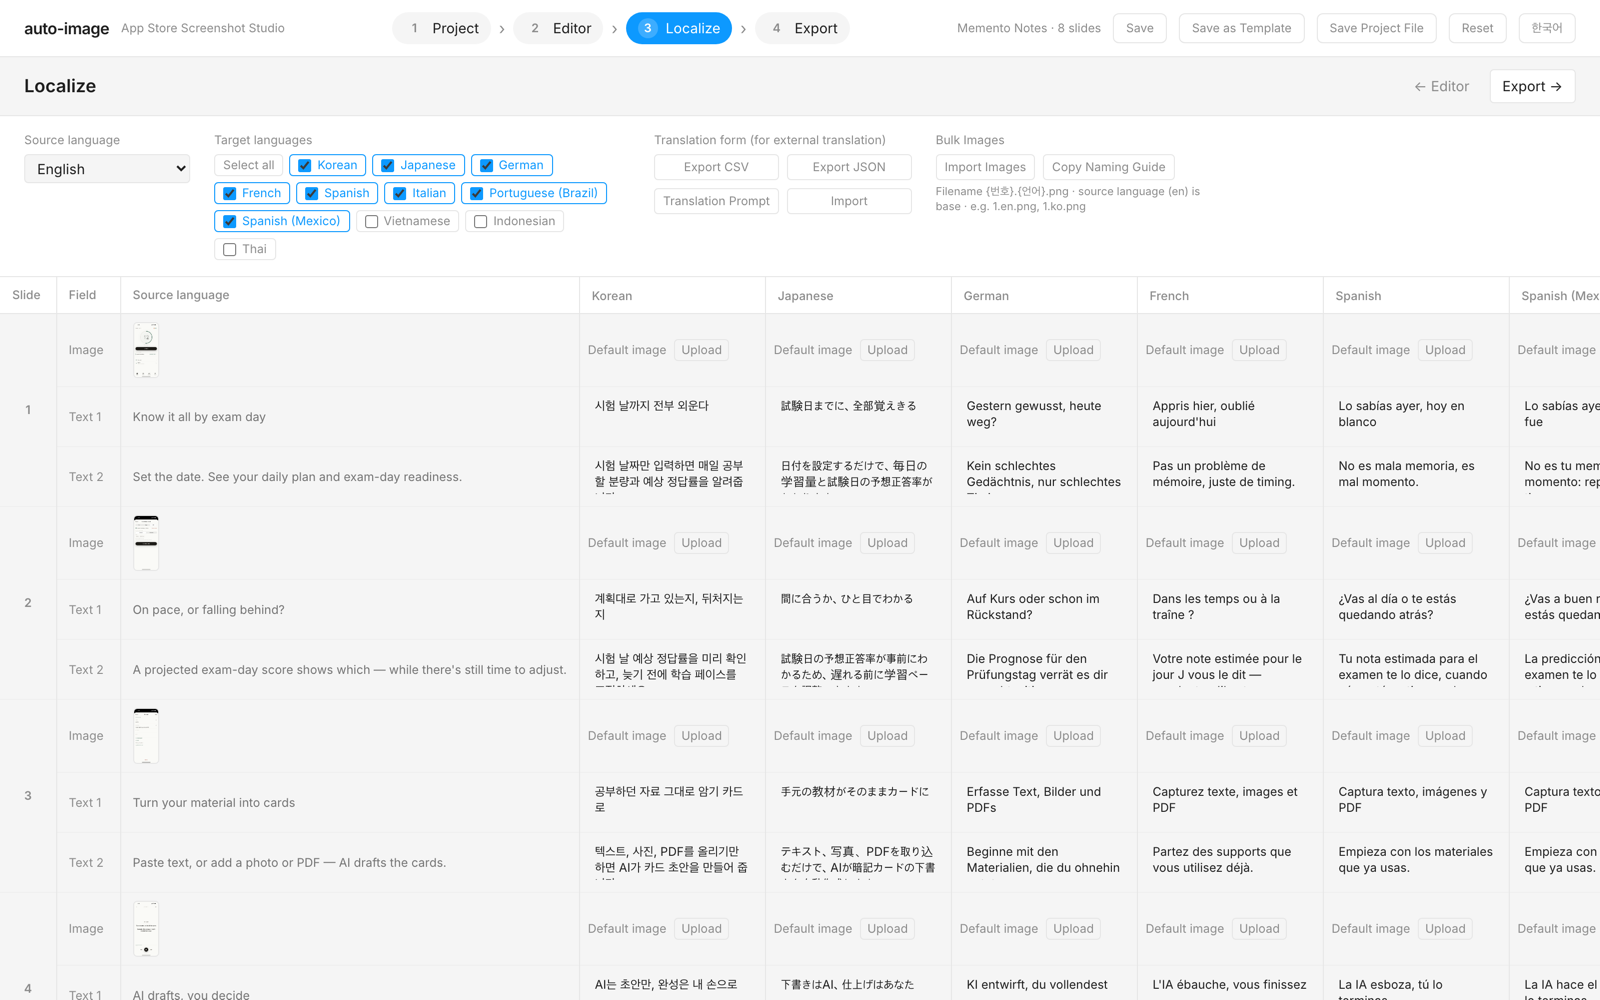Switch interface language to 한국어
The width and height of the screenshot is (1600, 1000).
[1547, 28]
